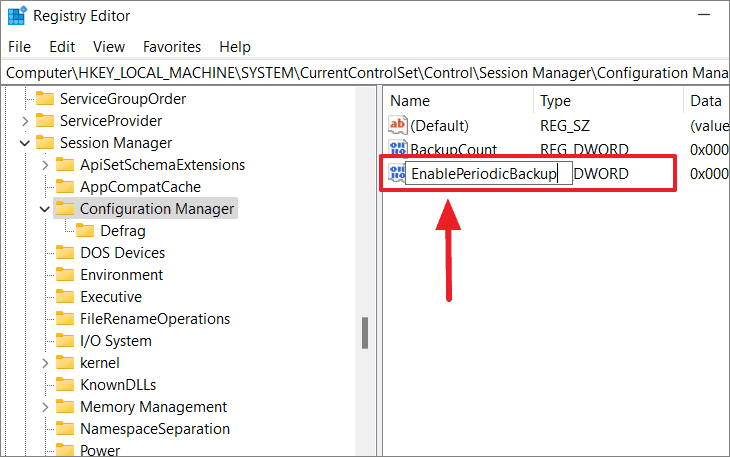Open the File menu
Screen dimensions: 730x457
click(x=20, y=47)
